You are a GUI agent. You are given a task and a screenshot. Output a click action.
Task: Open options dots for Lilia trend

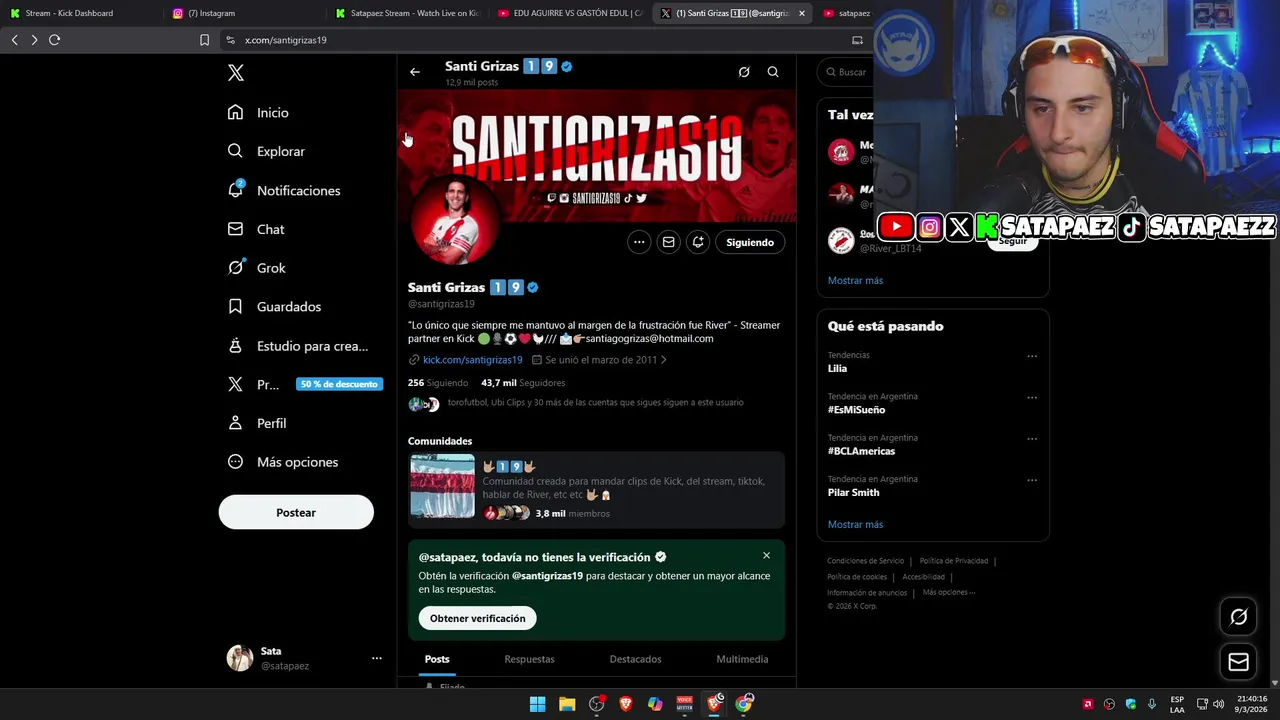1032,356
